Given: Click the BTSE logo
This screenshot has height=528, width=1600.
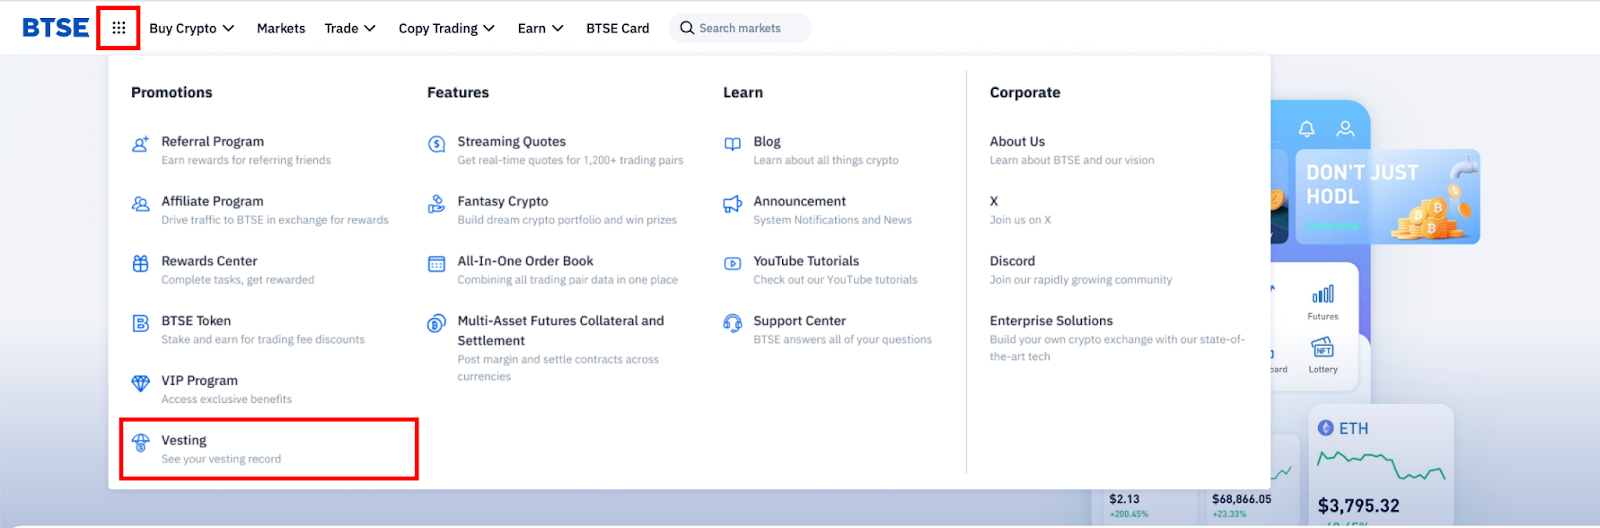Looking at the screenshot, I should click(x=56, y=28).
